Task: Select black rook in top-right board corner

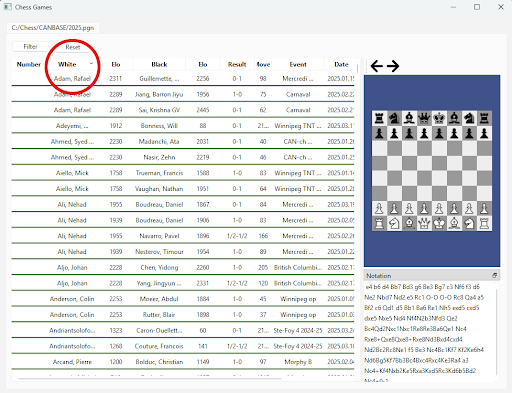Action: [484, 118]
